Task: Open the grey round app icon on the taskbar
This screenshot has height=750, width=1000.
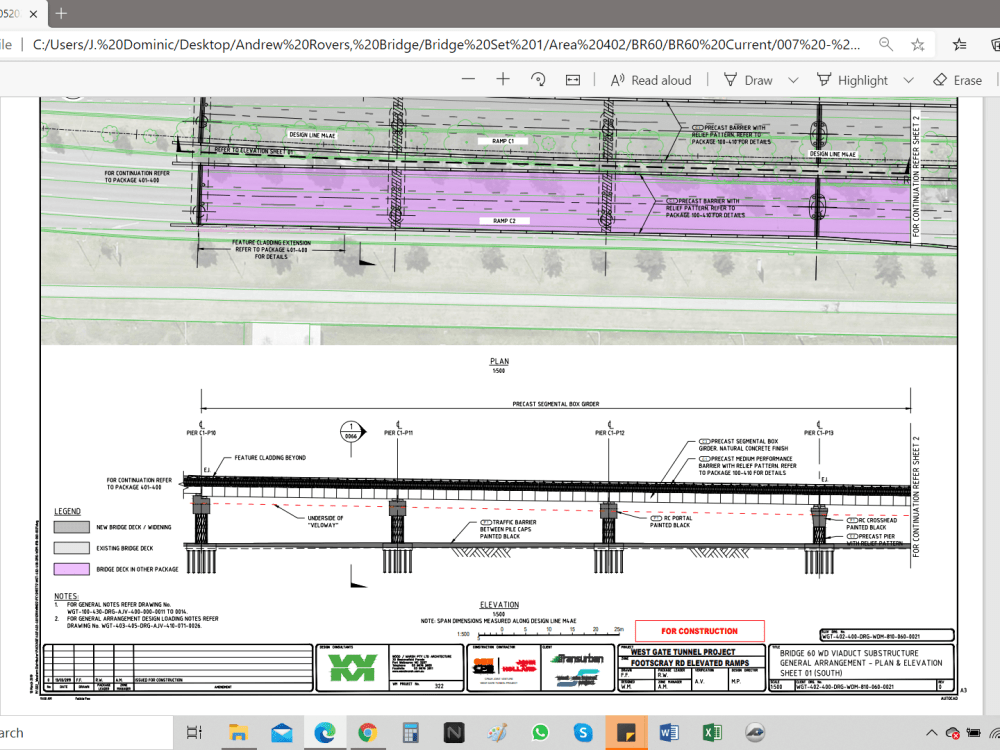Action: (755, 733)
